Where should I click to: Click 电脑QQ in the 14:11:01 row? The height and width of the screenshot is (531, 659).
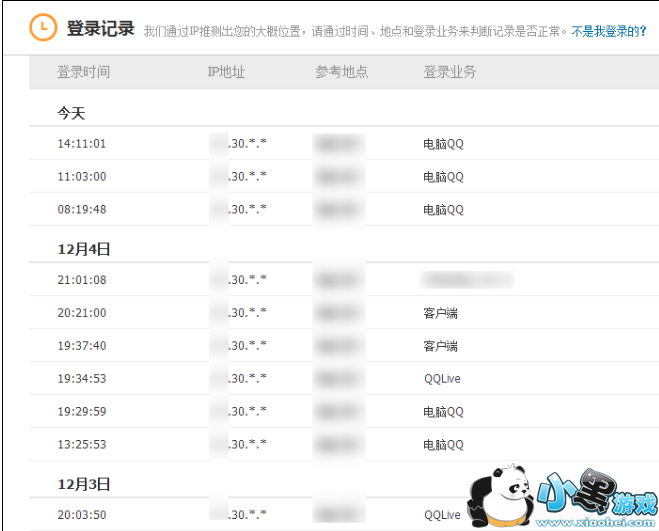coord(443,144)
